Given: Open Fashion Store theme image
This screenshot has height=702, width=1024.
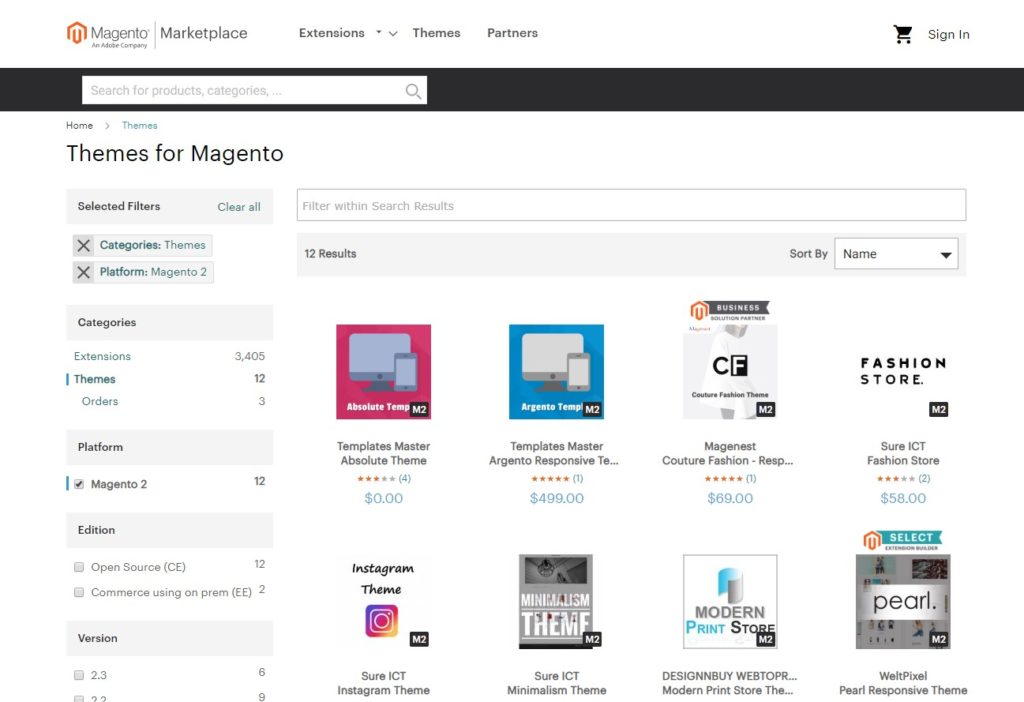Looking at the screenshot, I should click(x=903, y=372).
